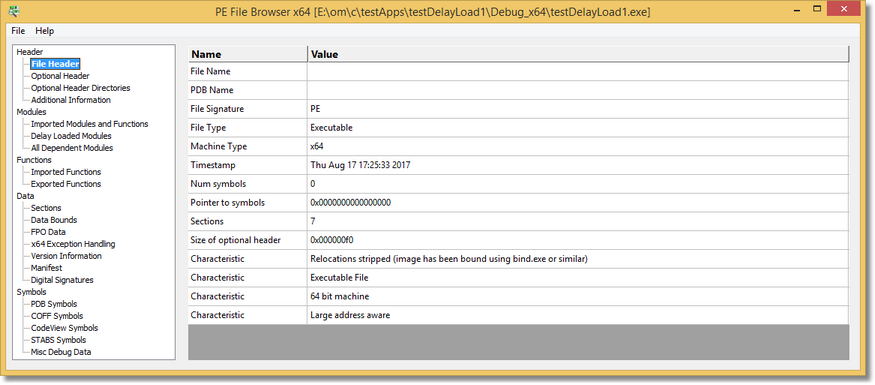Select Pointer to symbols row label
Viewport: 875px width, 385px height.
tap(228, 203)
